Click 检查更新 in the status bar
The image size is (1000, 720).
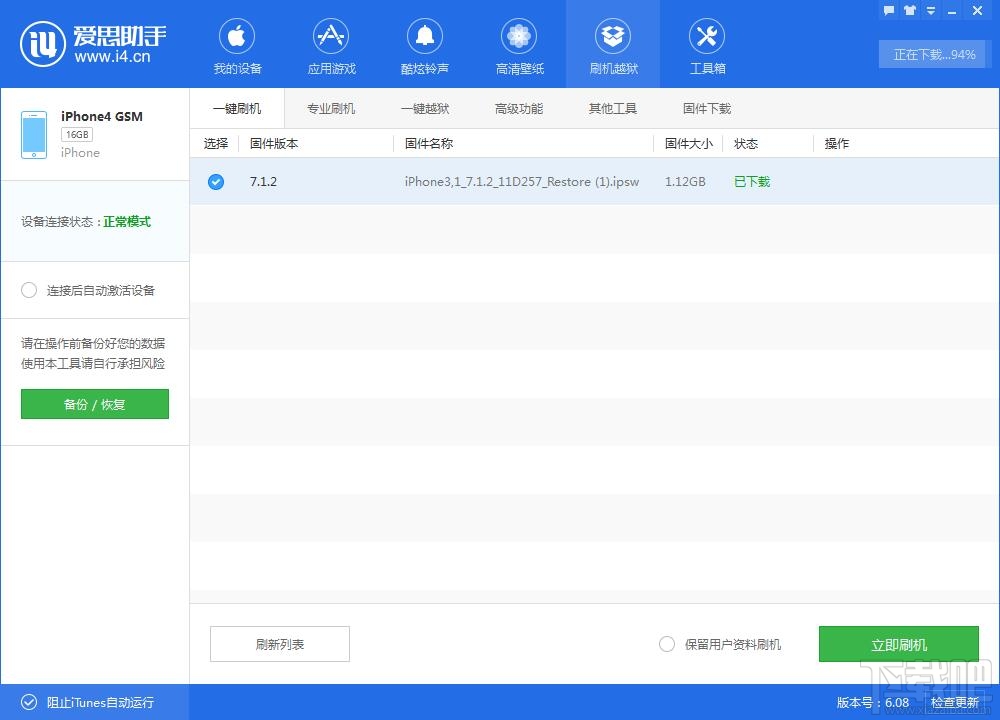(x=955, y=702)
